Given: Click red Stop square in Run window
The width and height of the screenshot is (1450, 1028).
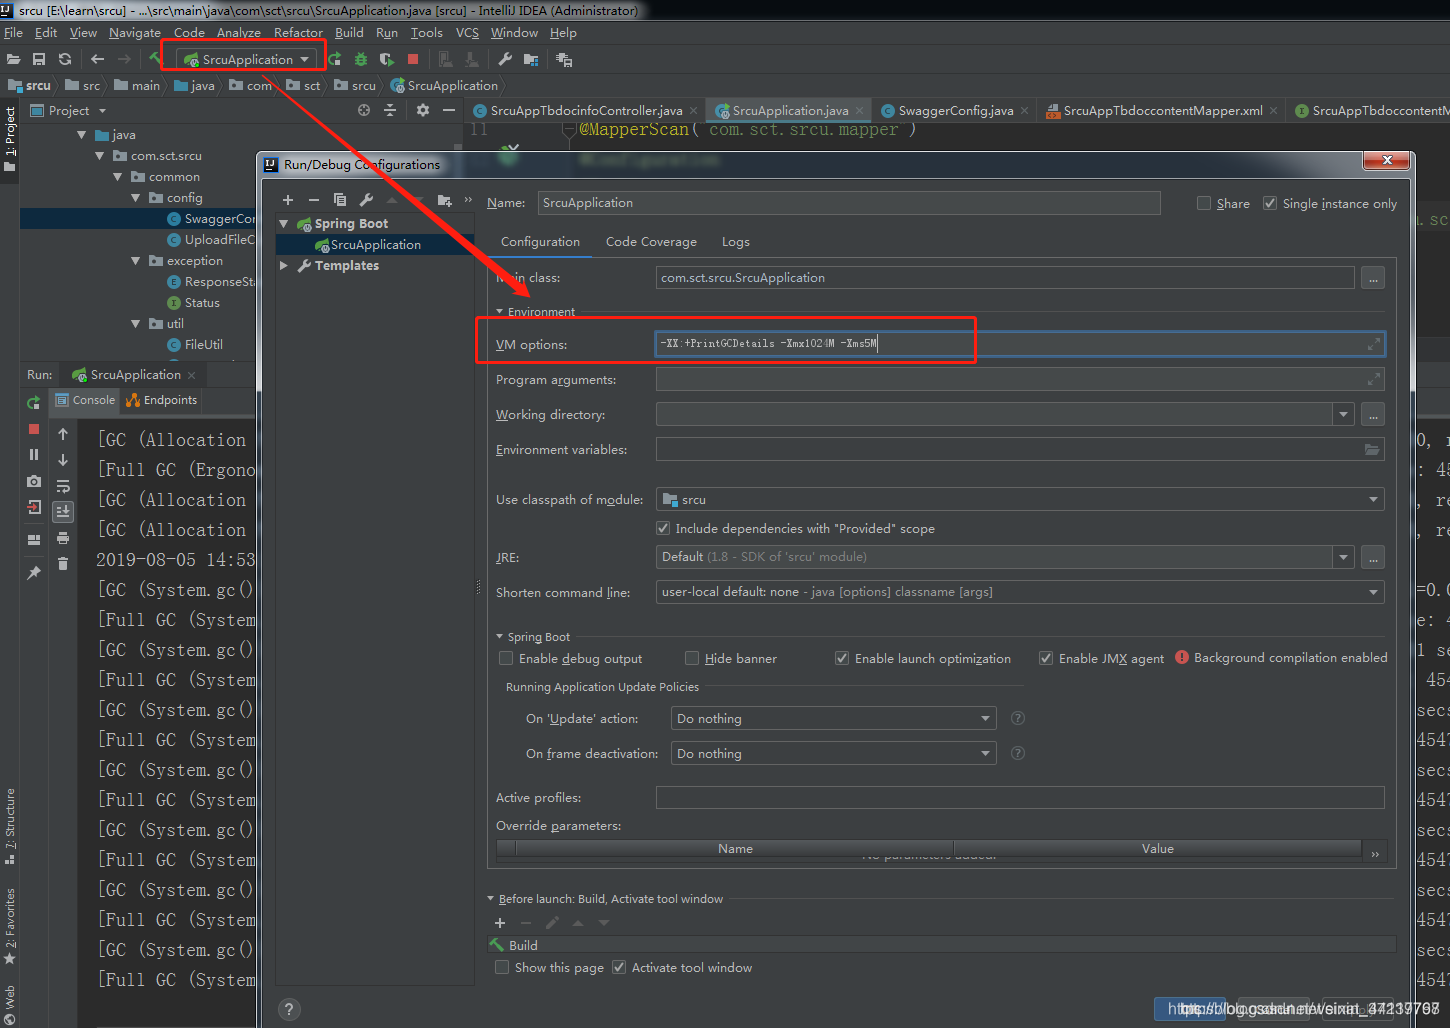Looking at the screenshot, I should pyautogui.click(x=33, y=429).
